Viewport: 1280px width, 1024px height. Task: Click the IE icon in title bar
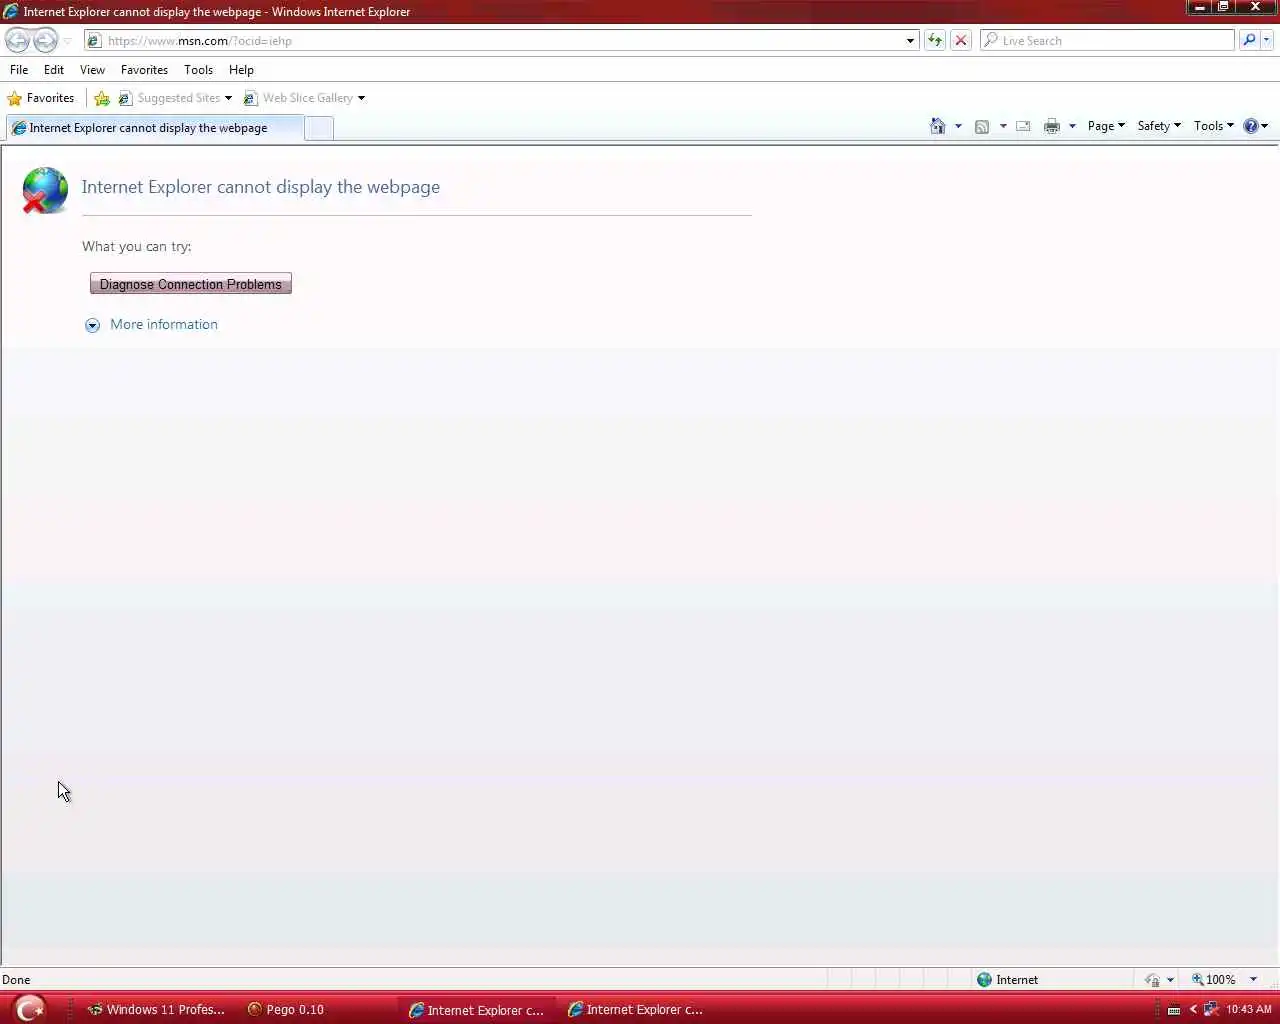(x=11, y=12)
